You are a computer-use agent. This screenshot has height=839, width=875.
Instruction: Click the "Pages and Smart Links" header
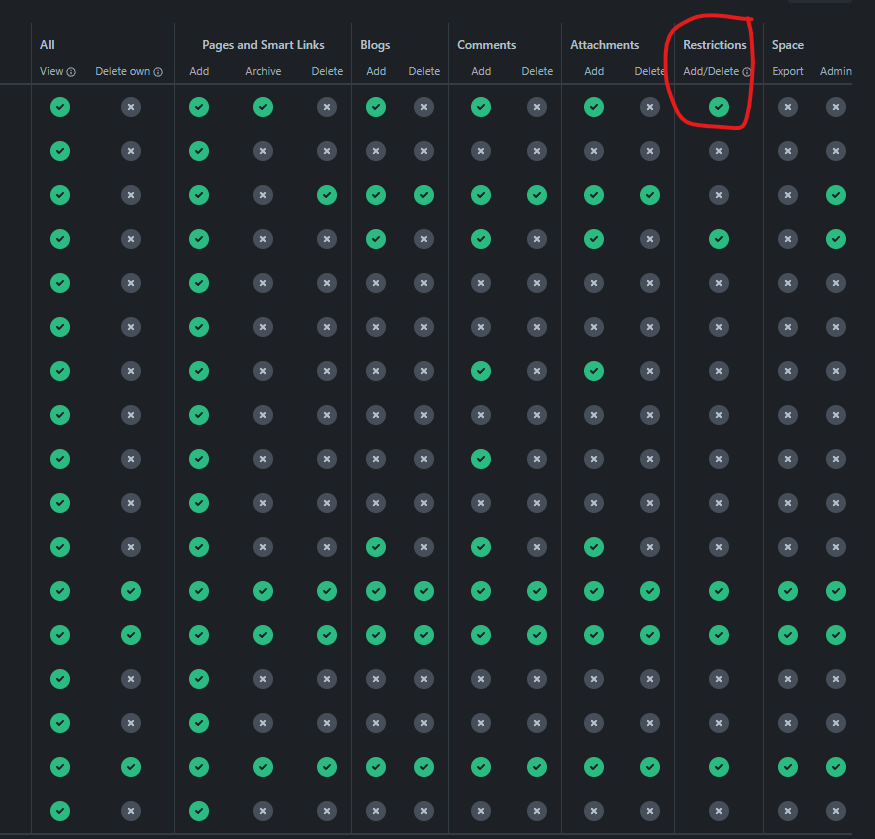pyautogui.click(x=263, y=44)
